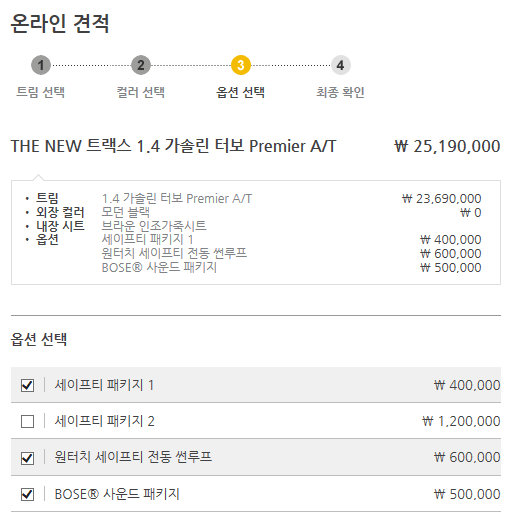The width and height of the screenshot is (511, 522).
Task: Click BOSE® 사운드 패키지 option label
Action: (x=117, y=494)
